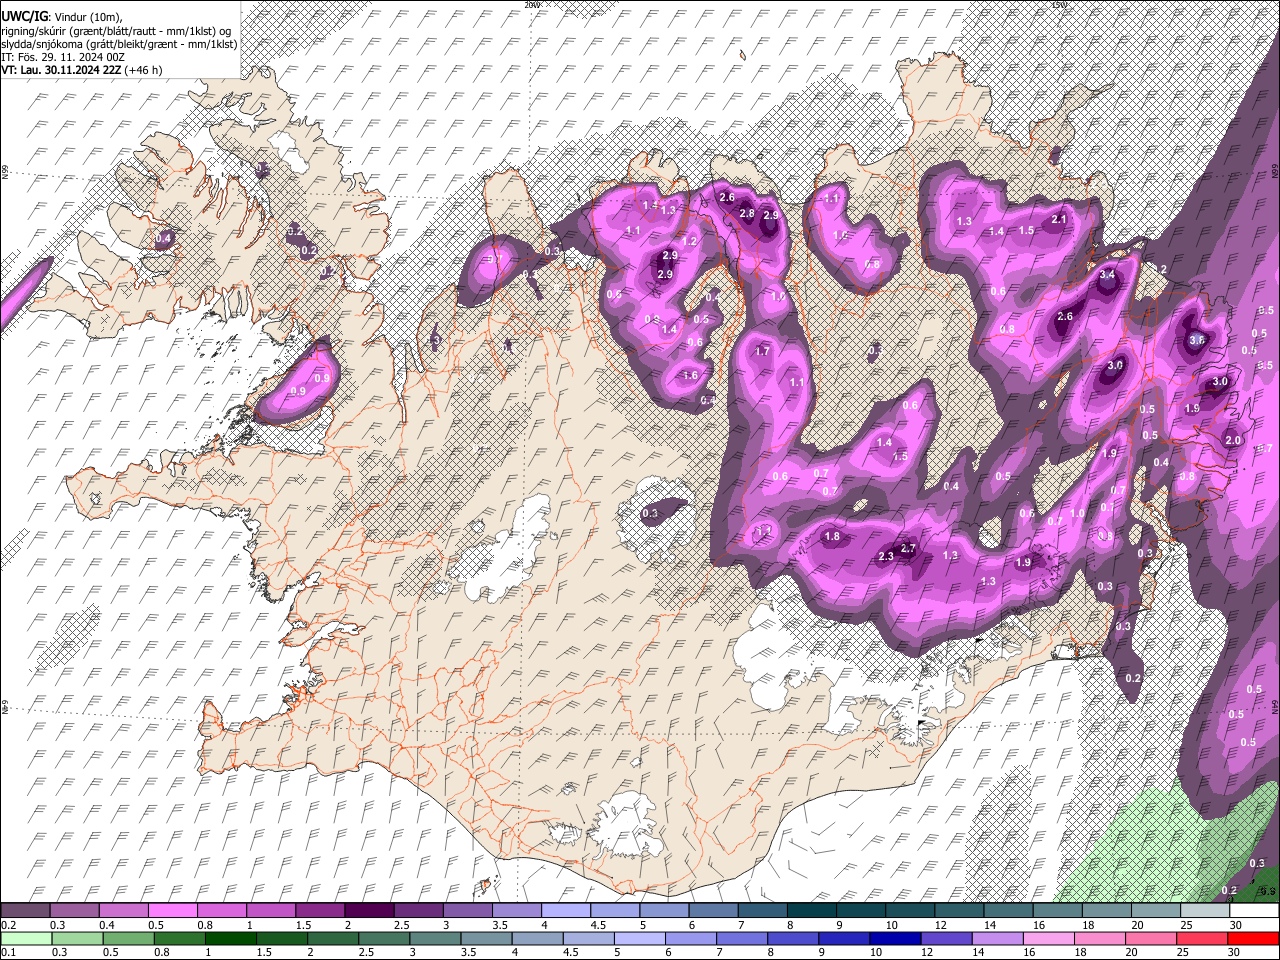Pick the violet 12 swatch in bottom legend row

click(x=947, y=938)
